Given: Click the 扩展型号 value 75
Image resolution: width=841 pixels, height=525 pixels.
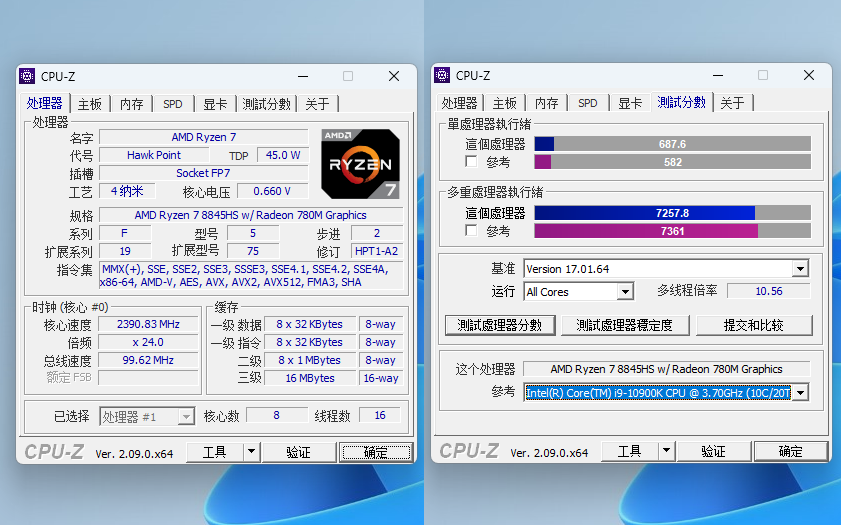Looking at the screenshot, I should tap(253, 251).
